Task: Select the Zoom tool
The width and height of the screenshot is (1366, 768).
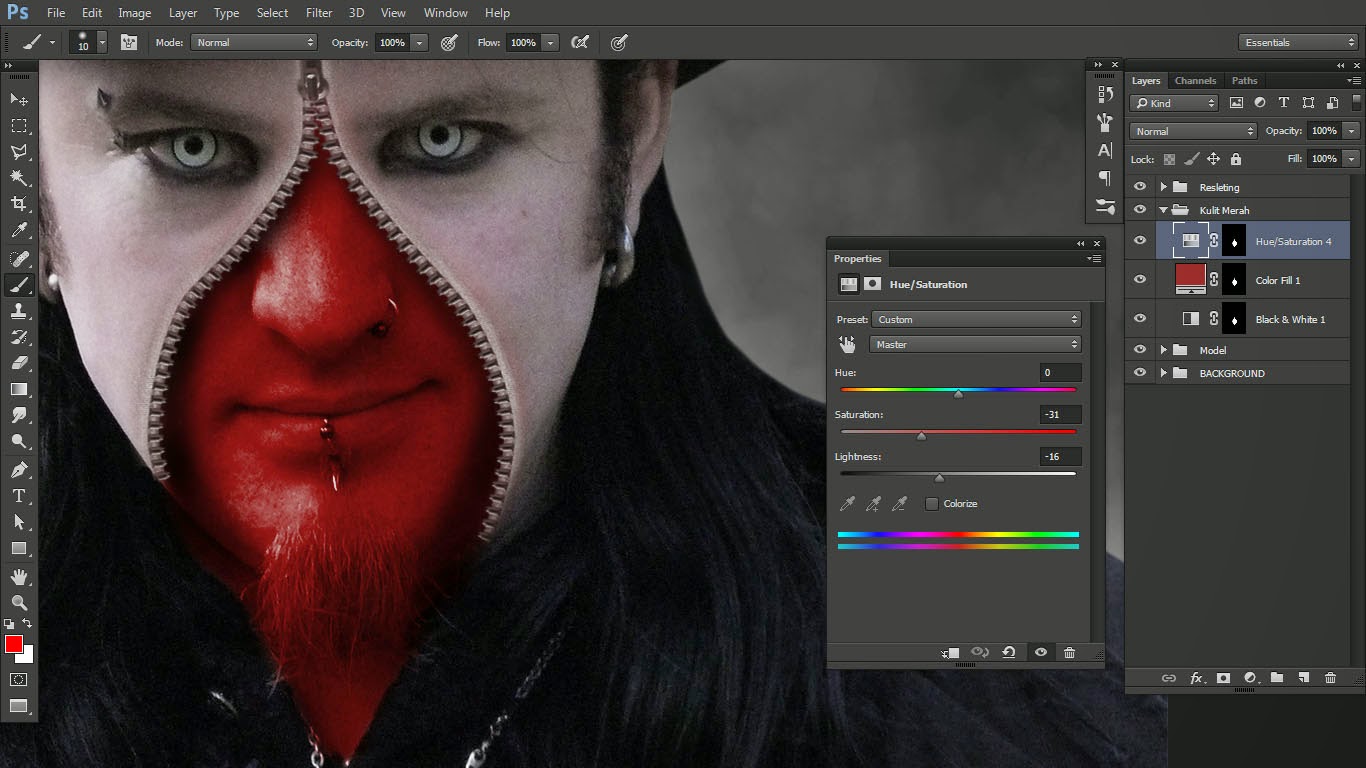Action: point(19,603)
